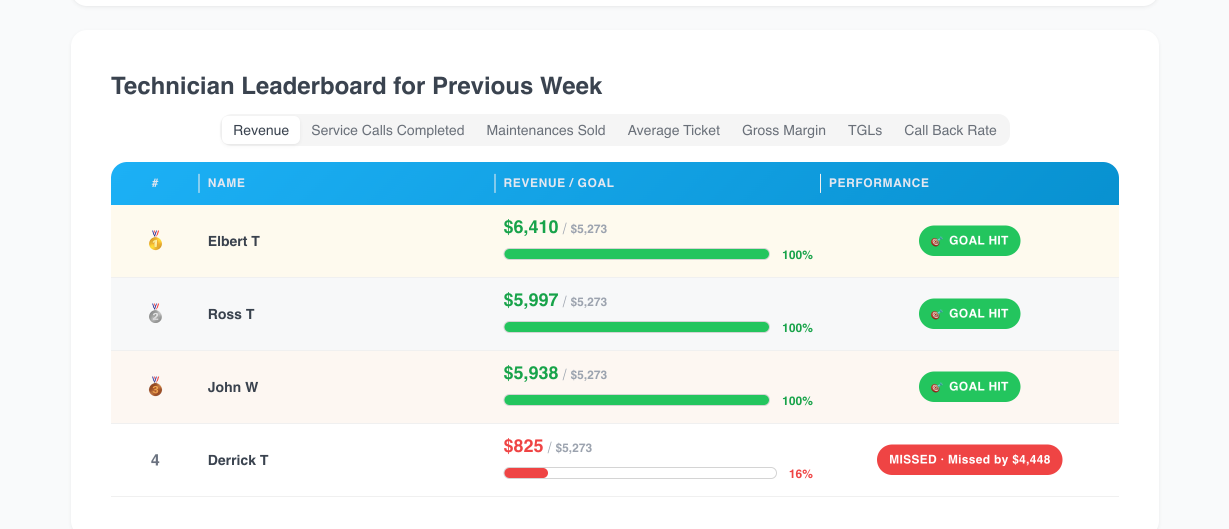Image resolution: width=1229 pixels, height=529 pixels.
Task: Click rank number 4 beside Derrick T
Action: tap(155, 460)
